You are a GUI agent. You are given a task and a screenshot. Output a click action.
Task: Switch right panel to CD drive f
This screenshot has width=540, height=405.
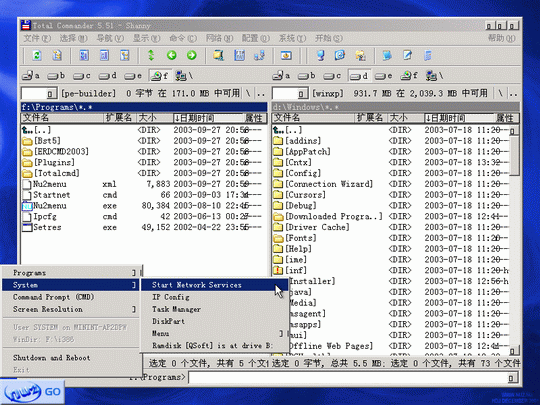409,75
